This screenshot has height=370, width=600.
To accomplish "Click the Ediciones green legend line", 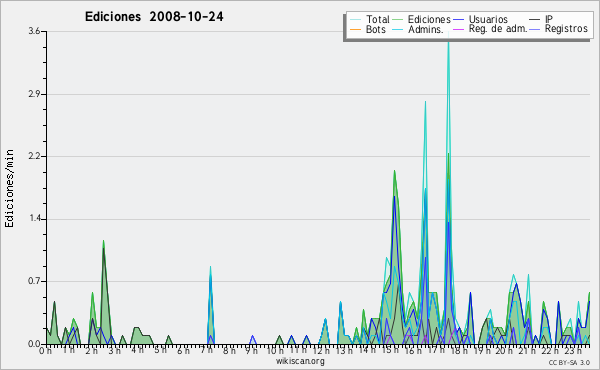I will coord(398,20).
